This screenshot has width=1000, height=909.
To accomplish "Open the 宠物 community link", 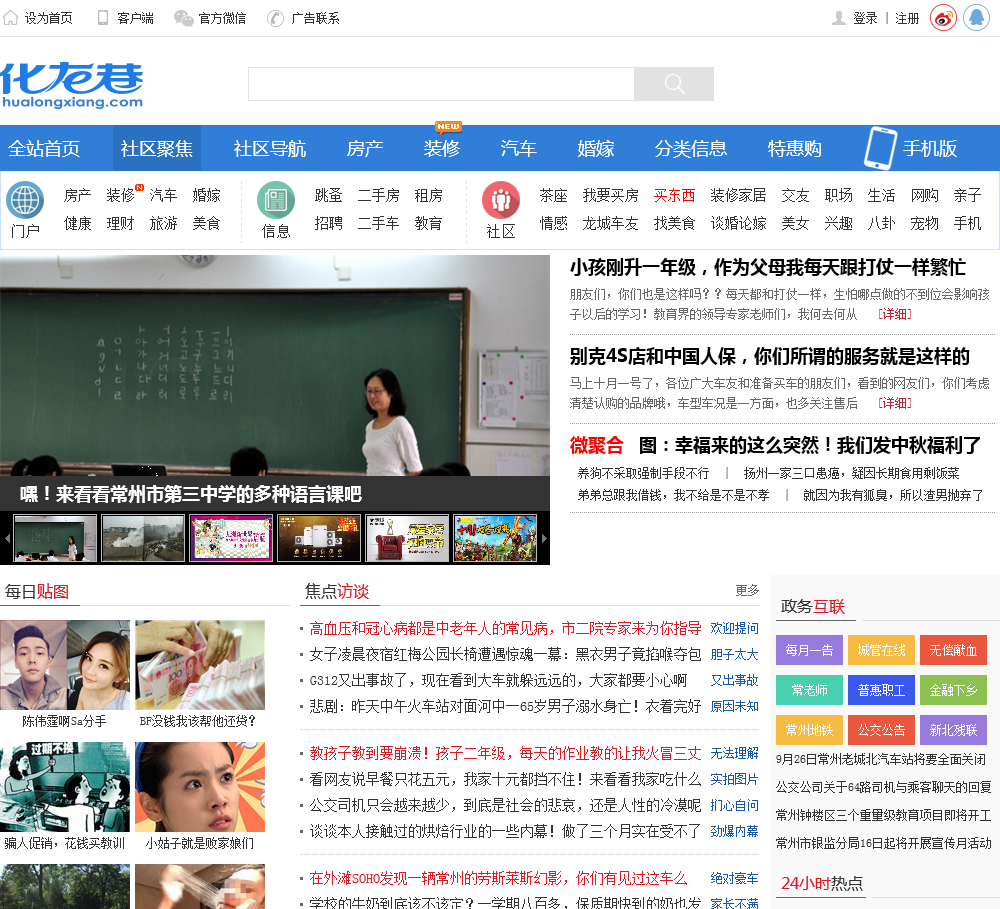I will (924, 223).
